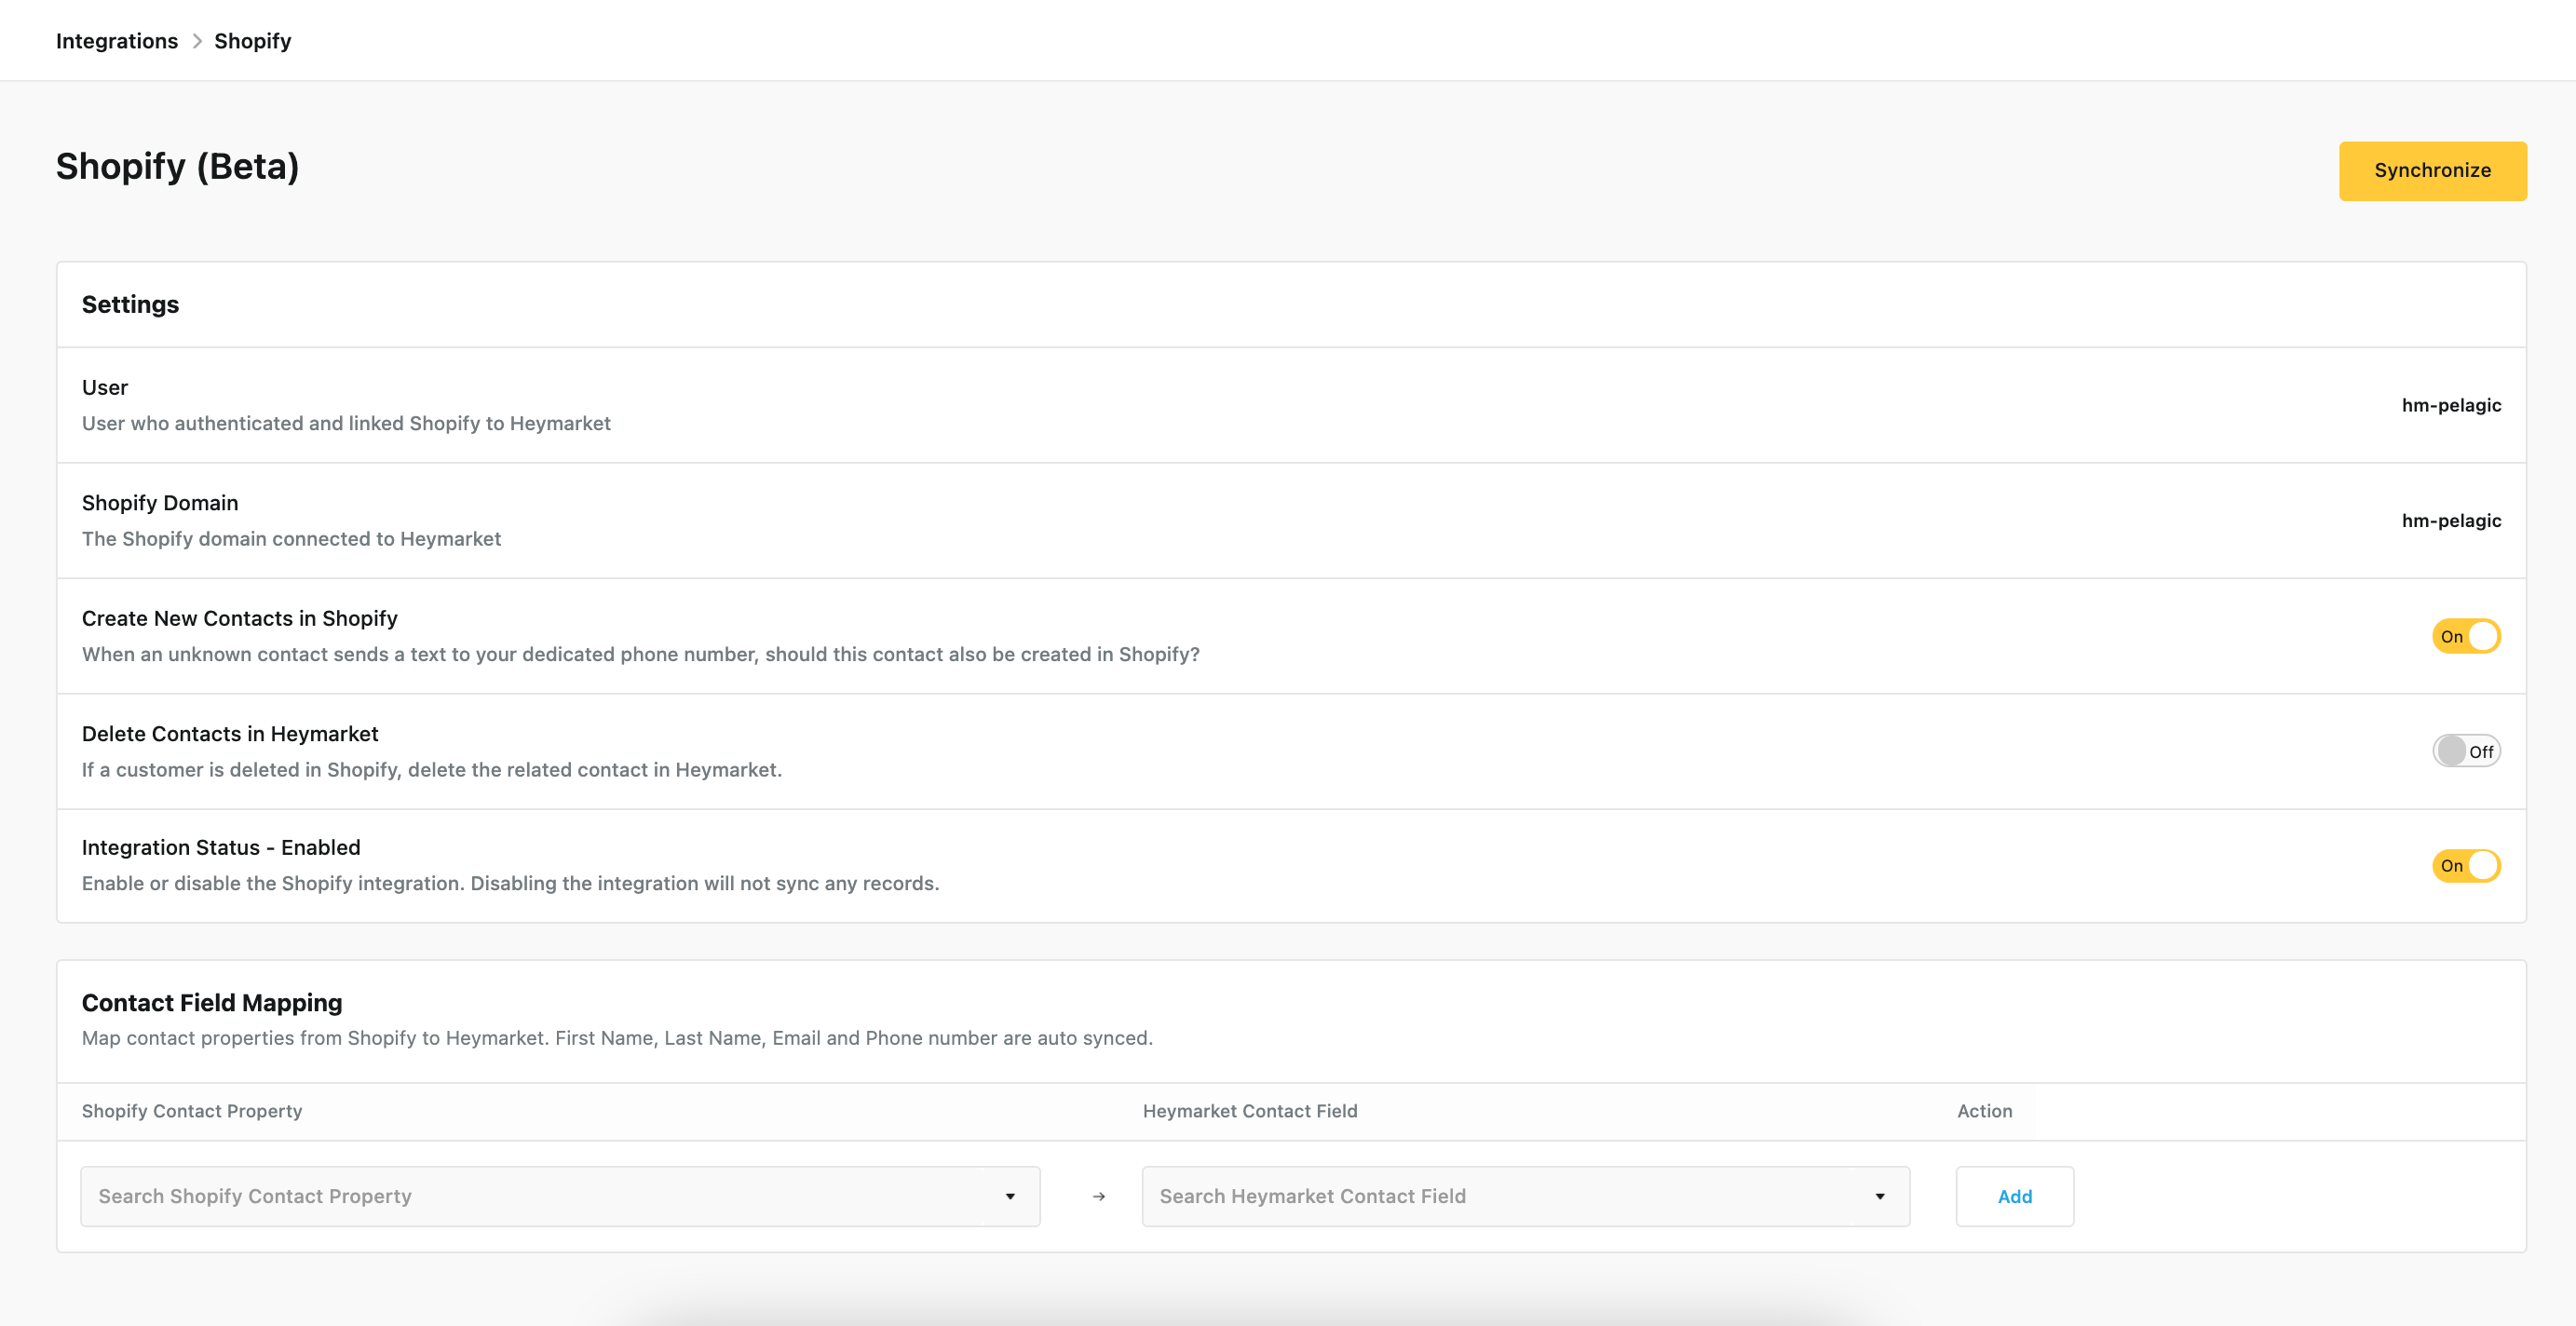Click the caret on the Heymarket Contact Field selector
This screenshot has height=1326, width=2576.
1881,1196
